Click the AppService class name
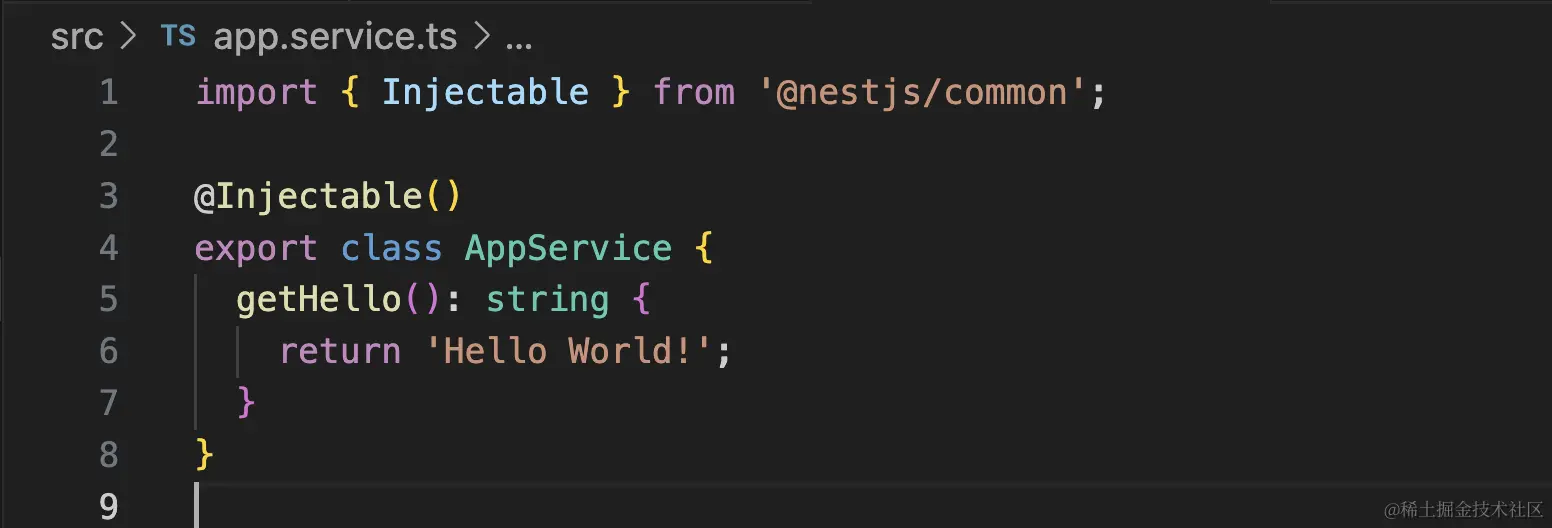 point(568,248)
